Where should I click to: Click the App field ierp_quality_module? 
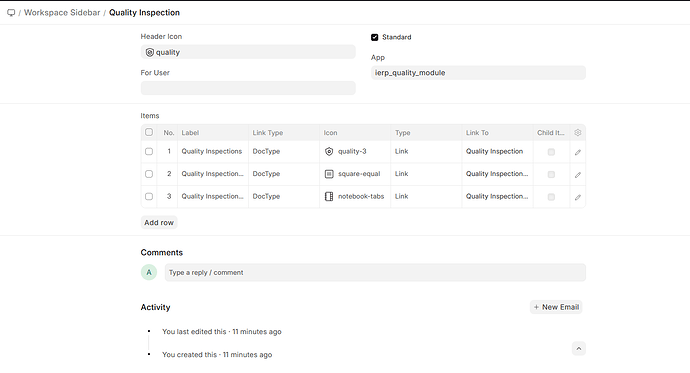[x=478, y=73]
